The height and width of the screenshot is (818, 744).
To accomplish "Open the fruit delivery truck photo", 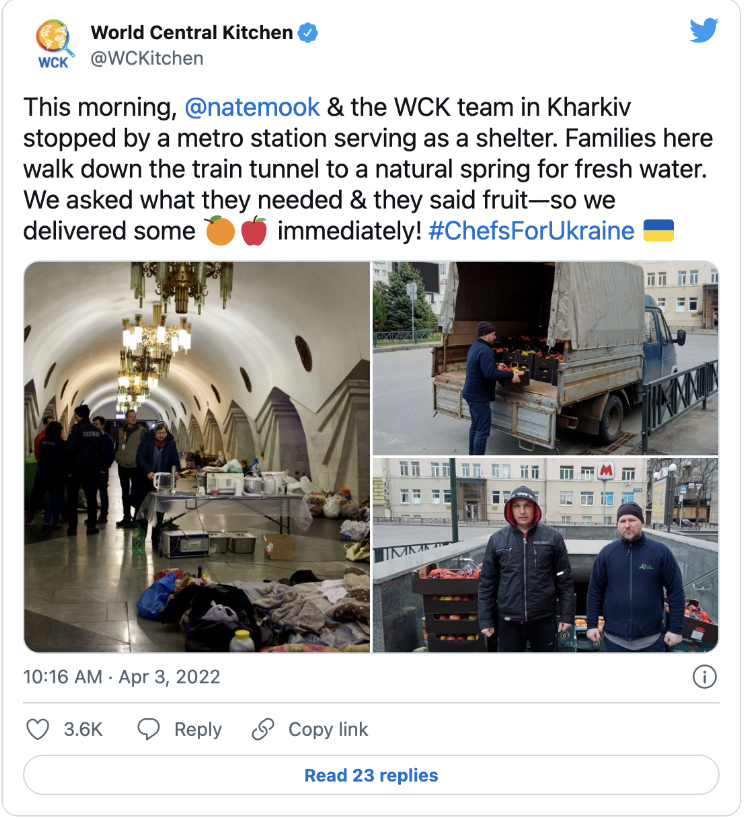I will (545, 358).
